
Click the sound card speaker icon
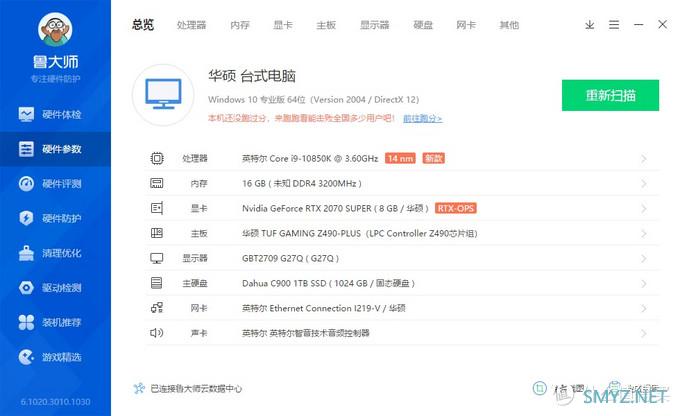[x=157, y=333]
